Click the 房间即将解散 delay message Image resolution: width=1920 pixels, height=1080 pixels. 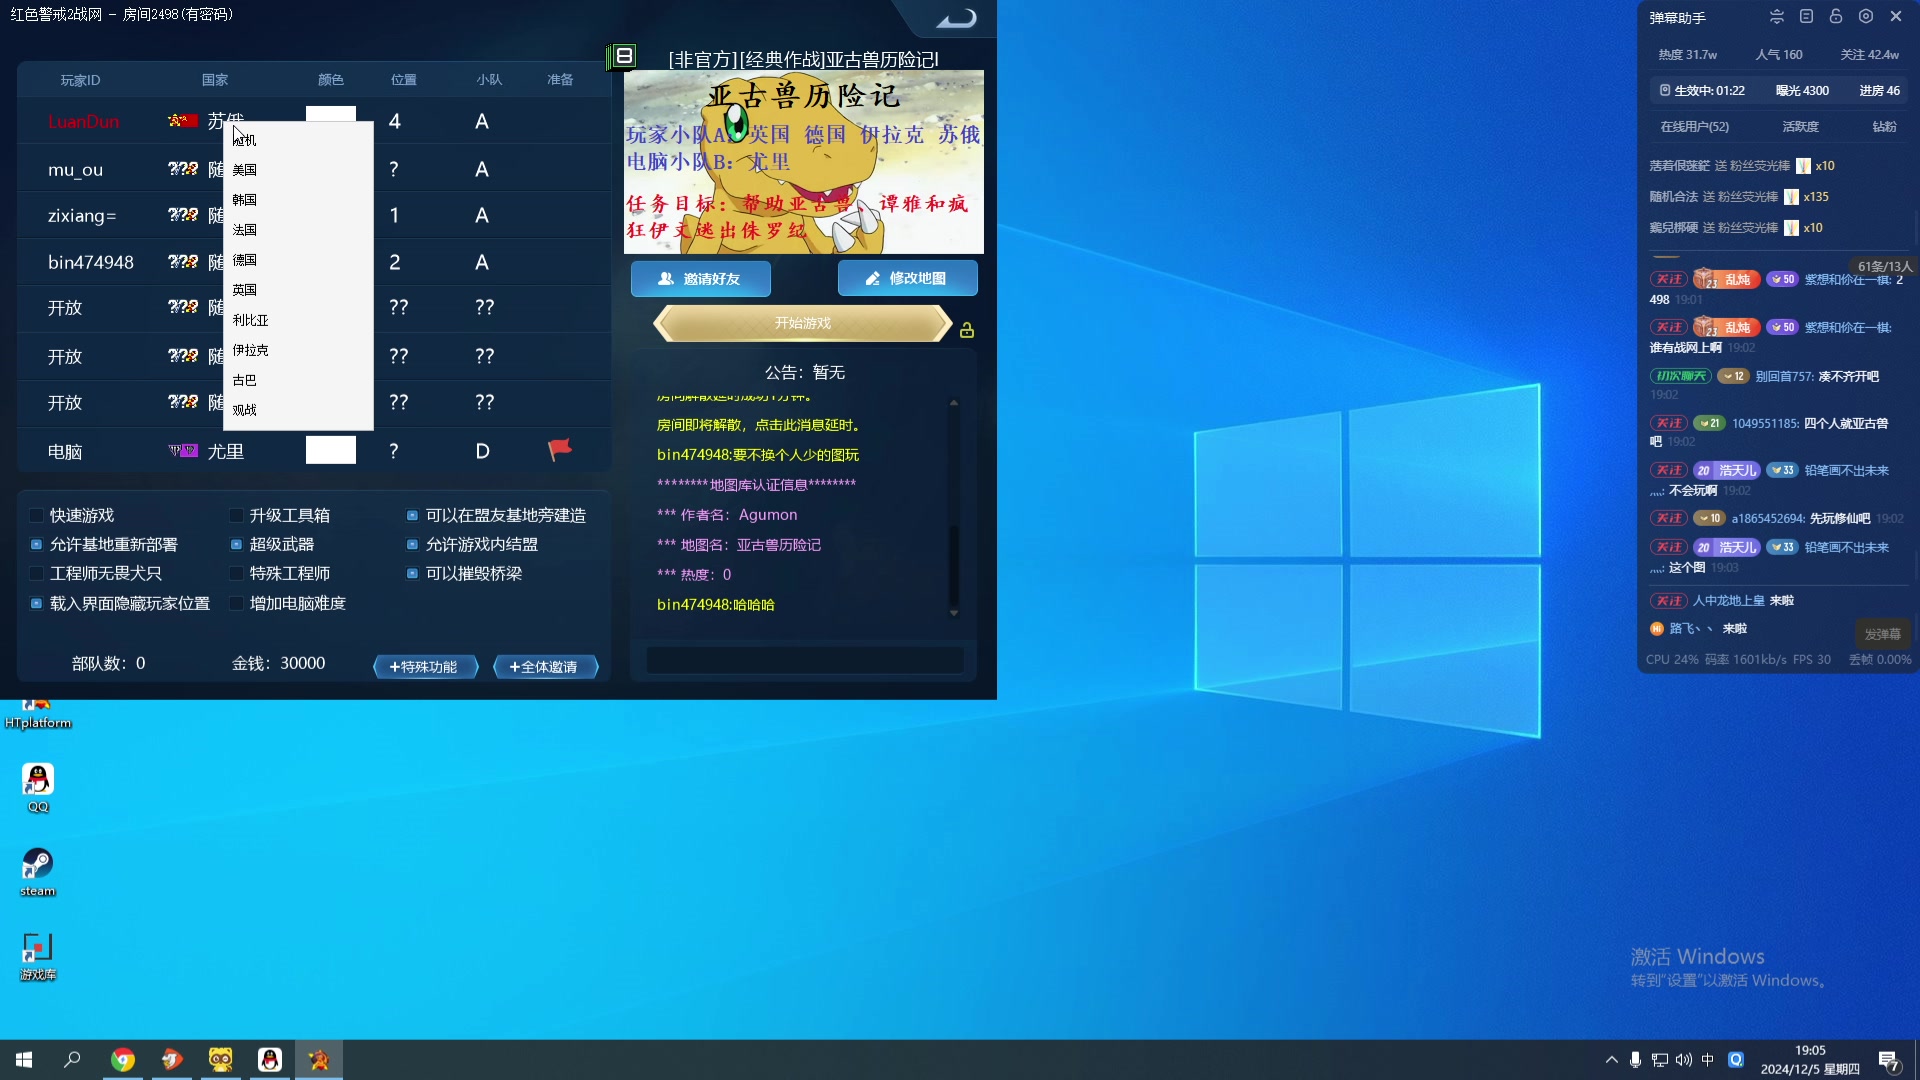coord(759,425)
